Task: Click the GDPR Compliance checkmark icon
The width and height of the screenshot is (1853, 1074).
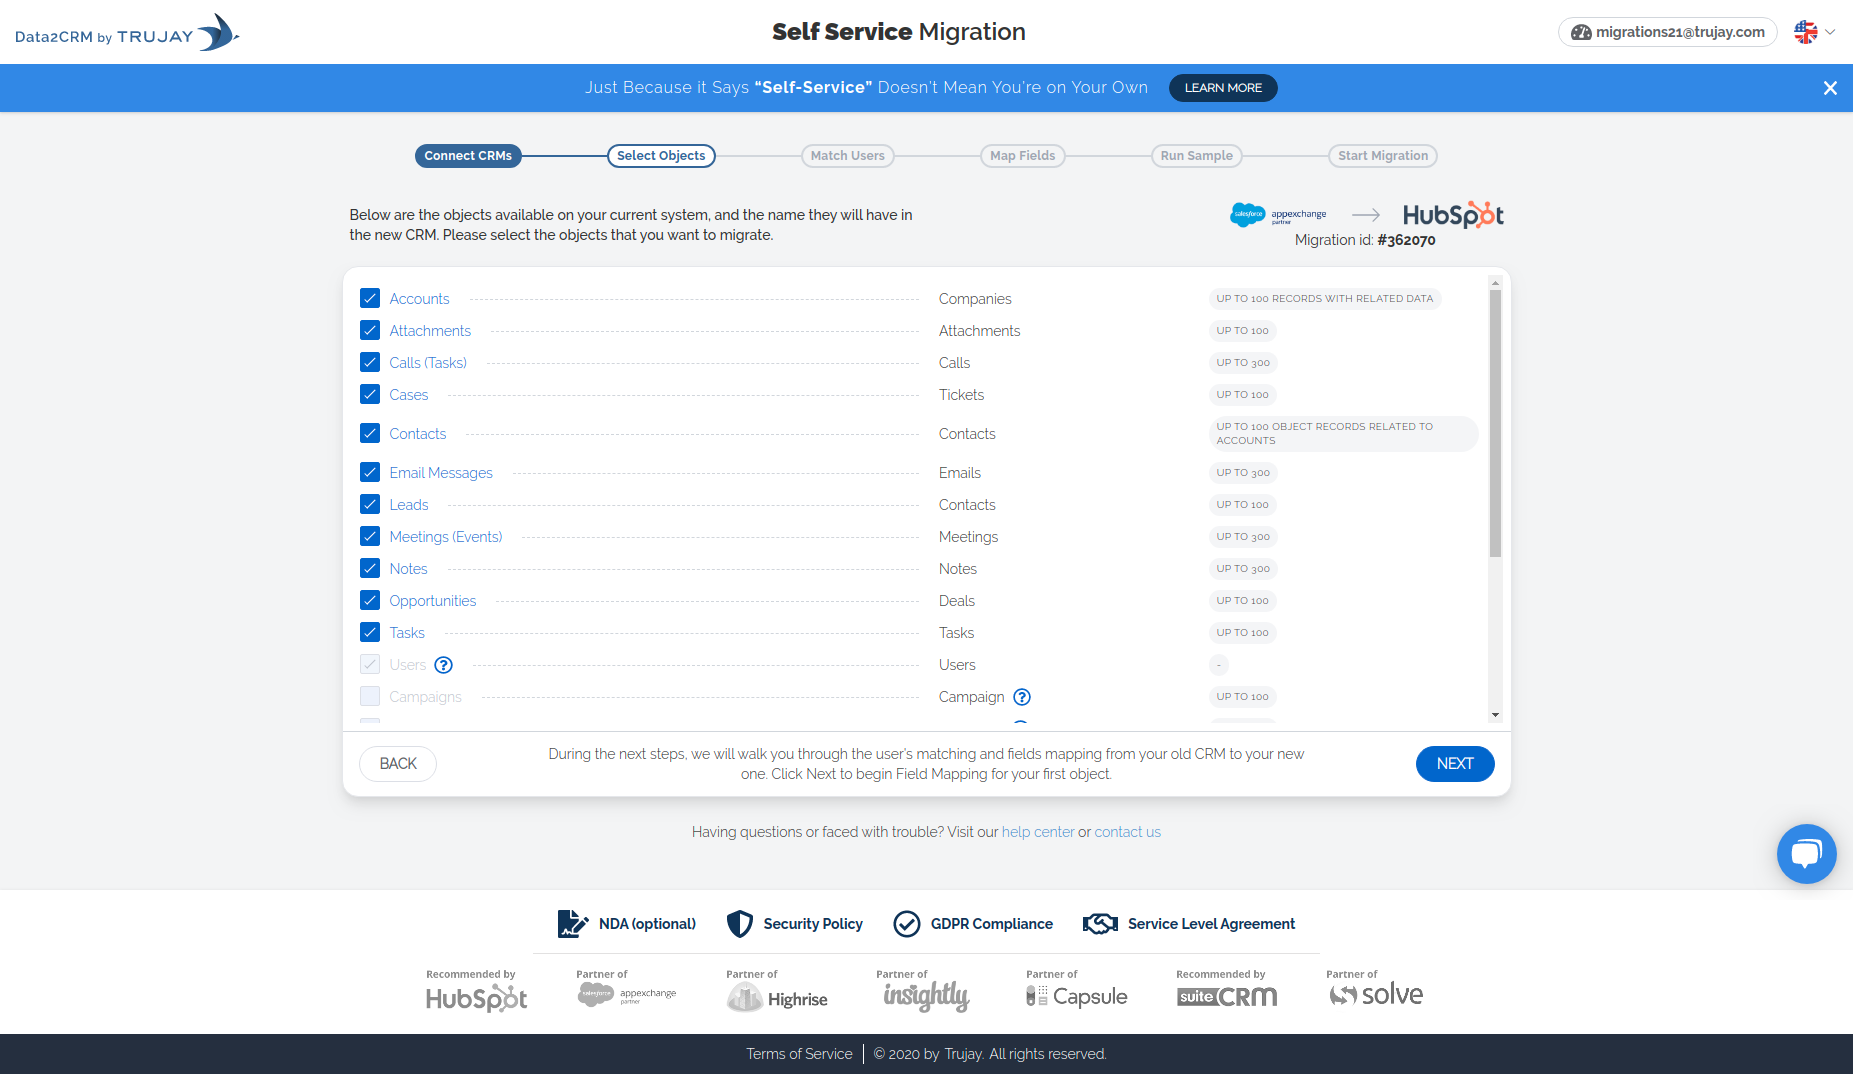Action: (907, 924)
